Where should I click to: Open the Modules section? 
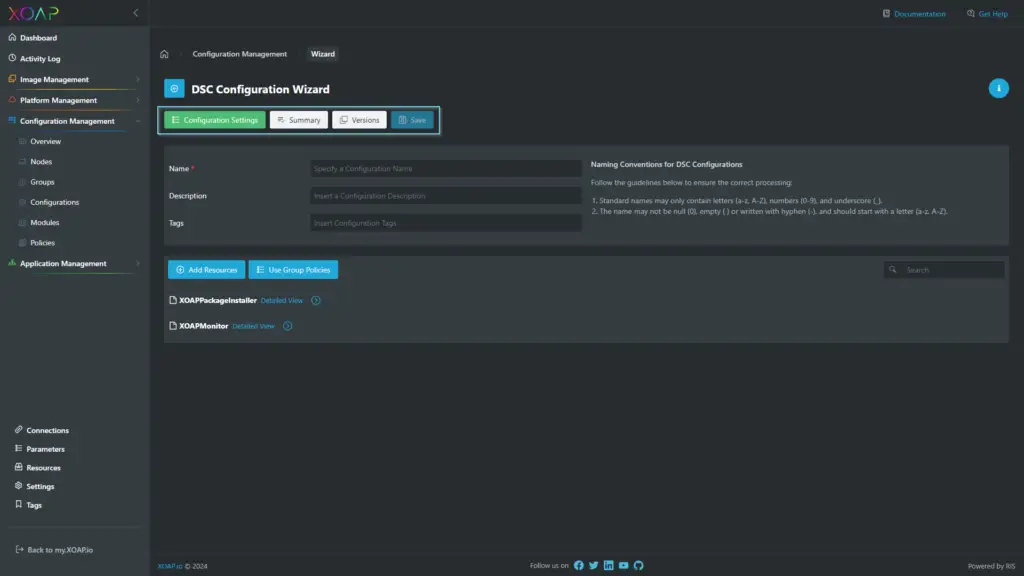(44, 223)
